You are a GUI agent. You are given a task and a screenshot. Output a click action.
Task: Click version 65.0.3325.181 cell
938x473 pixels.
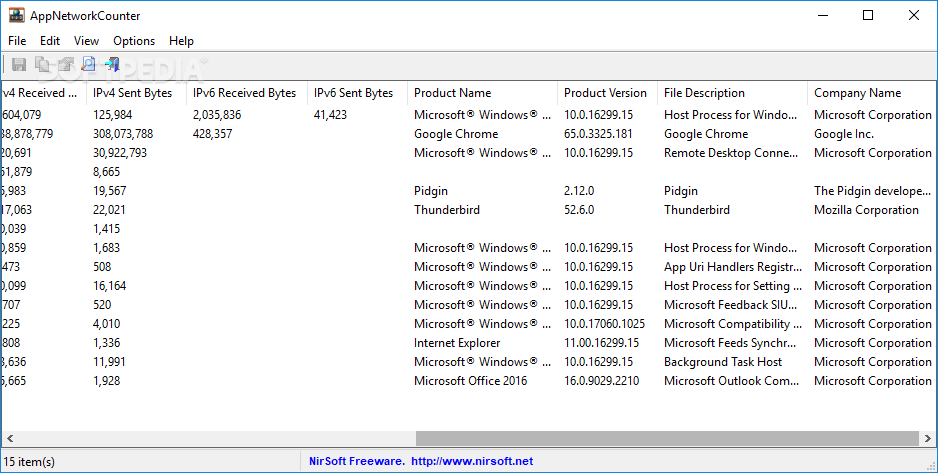(598, 134)
